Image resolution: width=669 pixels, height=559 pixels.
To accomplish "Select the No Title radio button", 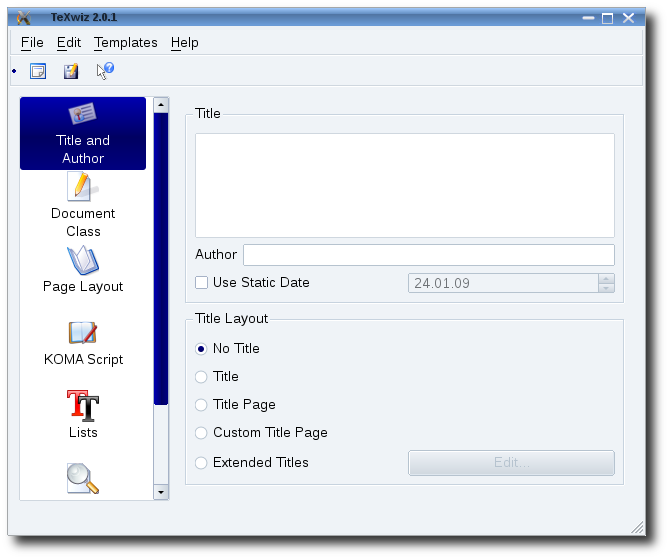I will click(201, 349).
